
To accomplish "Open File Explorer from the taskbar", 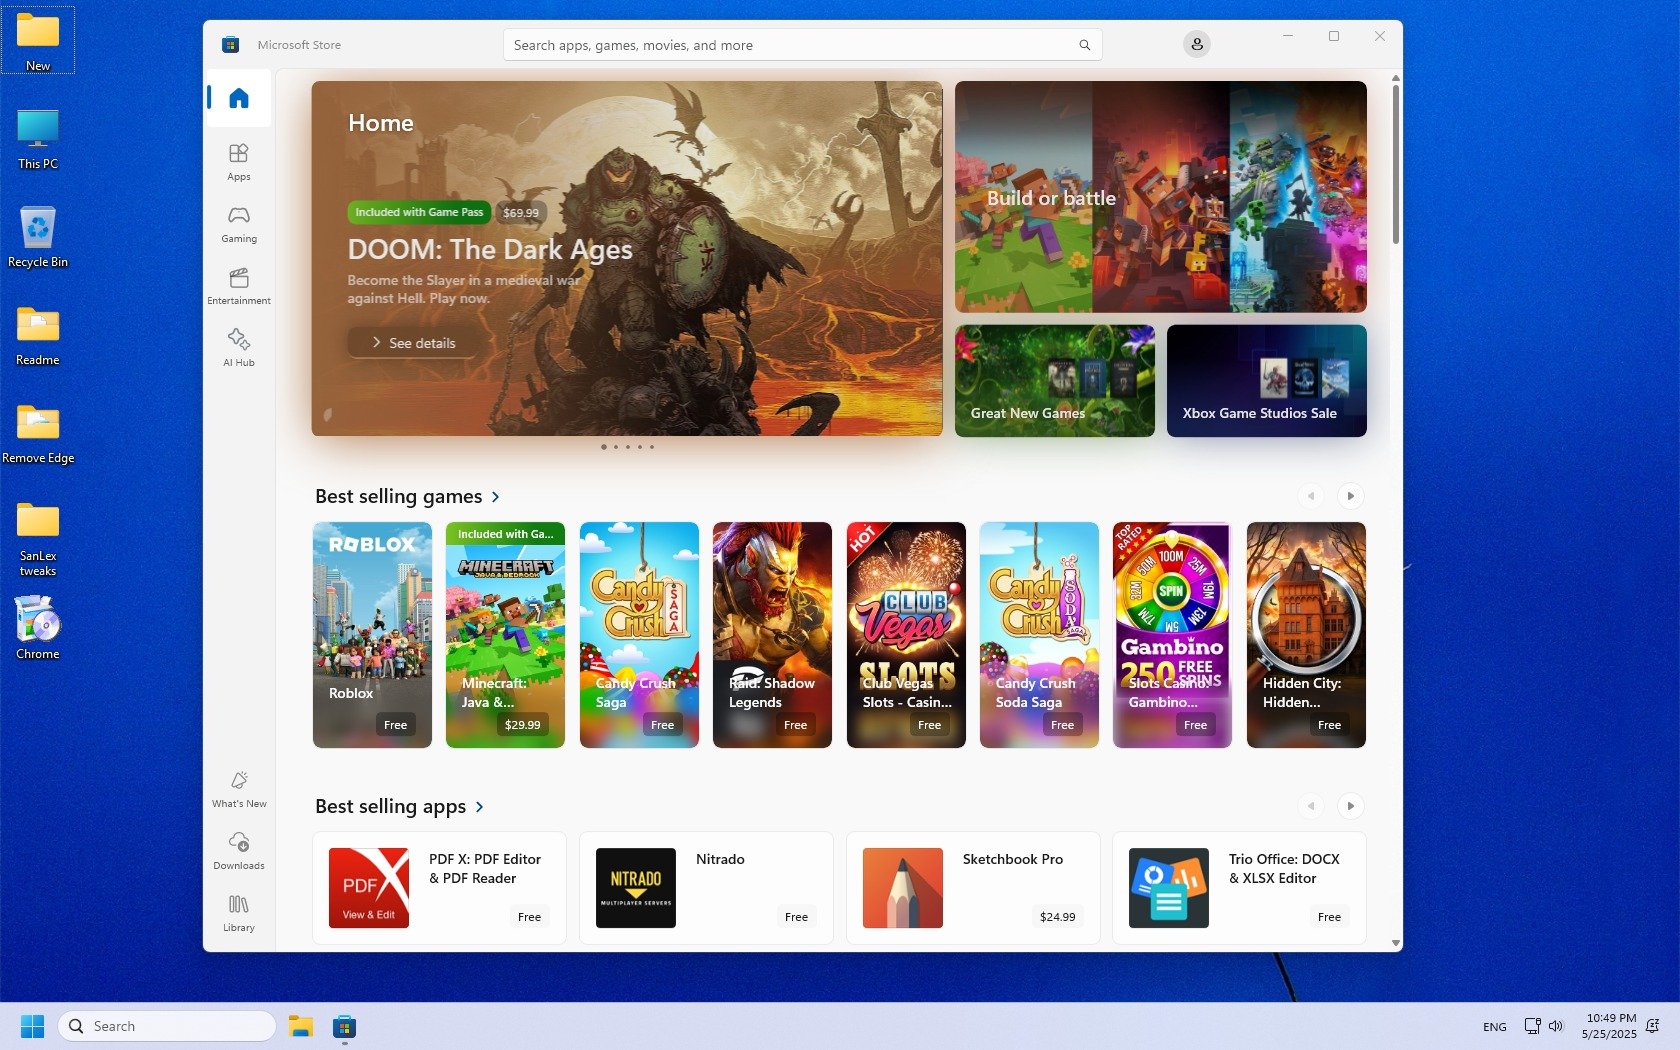I will [301, 1026].
